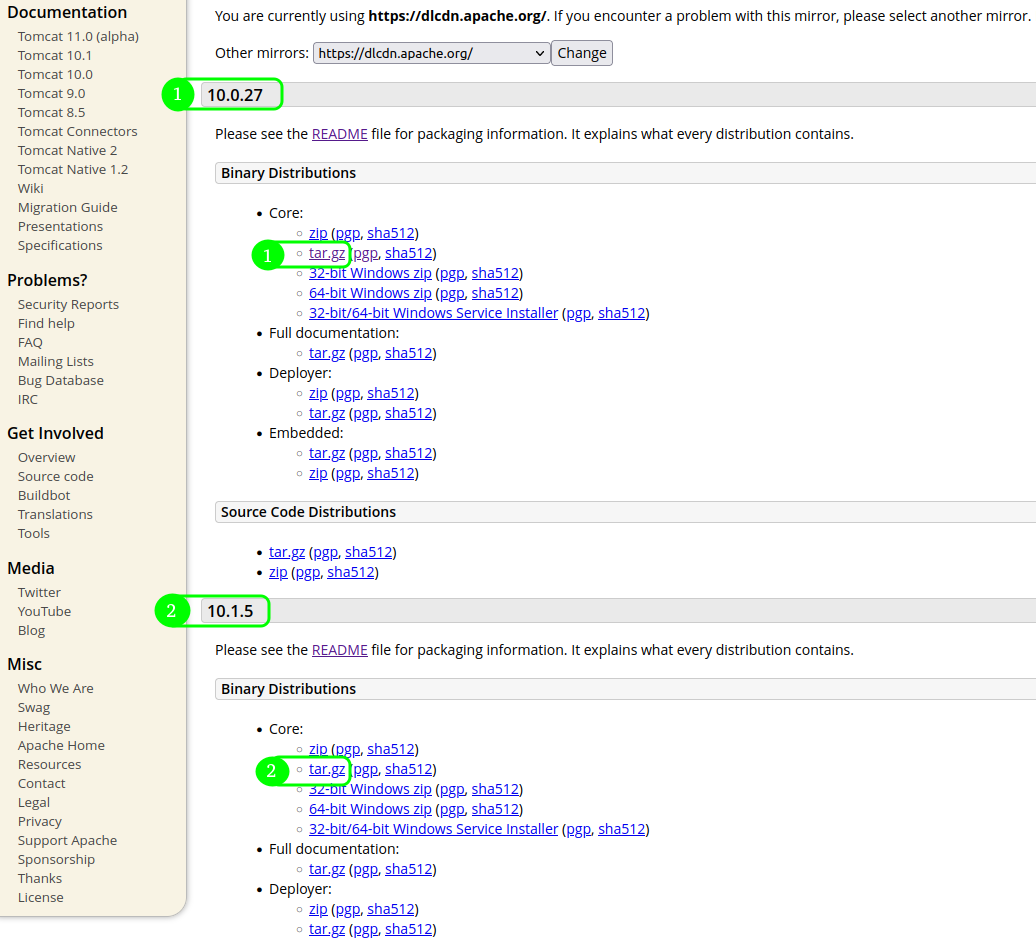Image resolution: width=1036 pixels, height=941 pixels.
Task: Click the Find help link
Action: click(46, 324)
